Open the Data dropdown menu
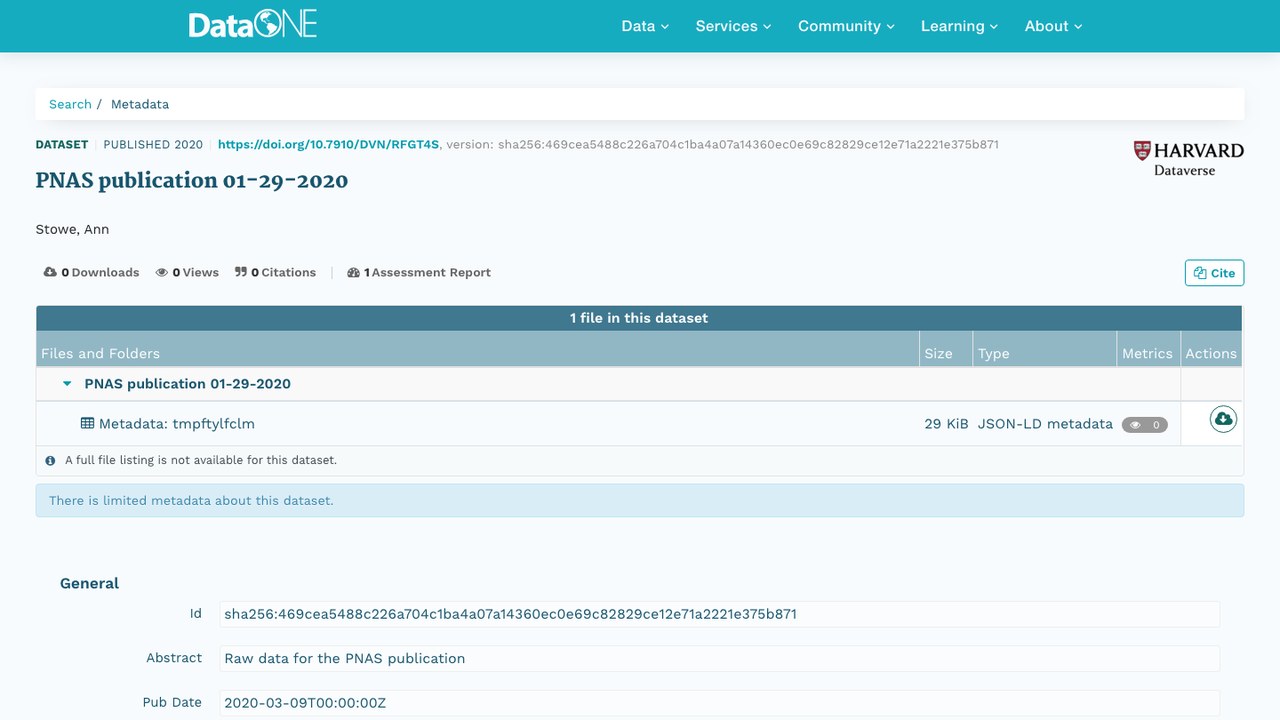 (x=645, y=26)
